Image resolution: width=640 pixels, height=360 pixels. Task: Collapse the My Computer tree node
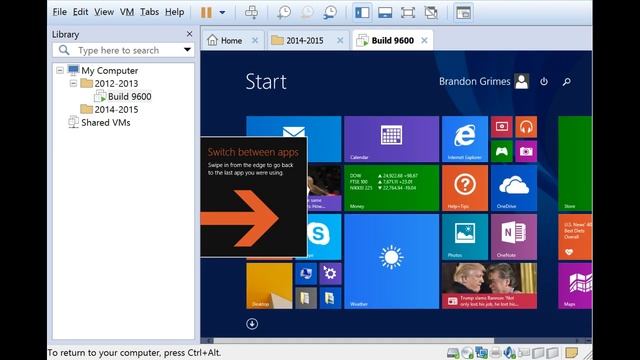pyautogui.click(x=60, y=70)
